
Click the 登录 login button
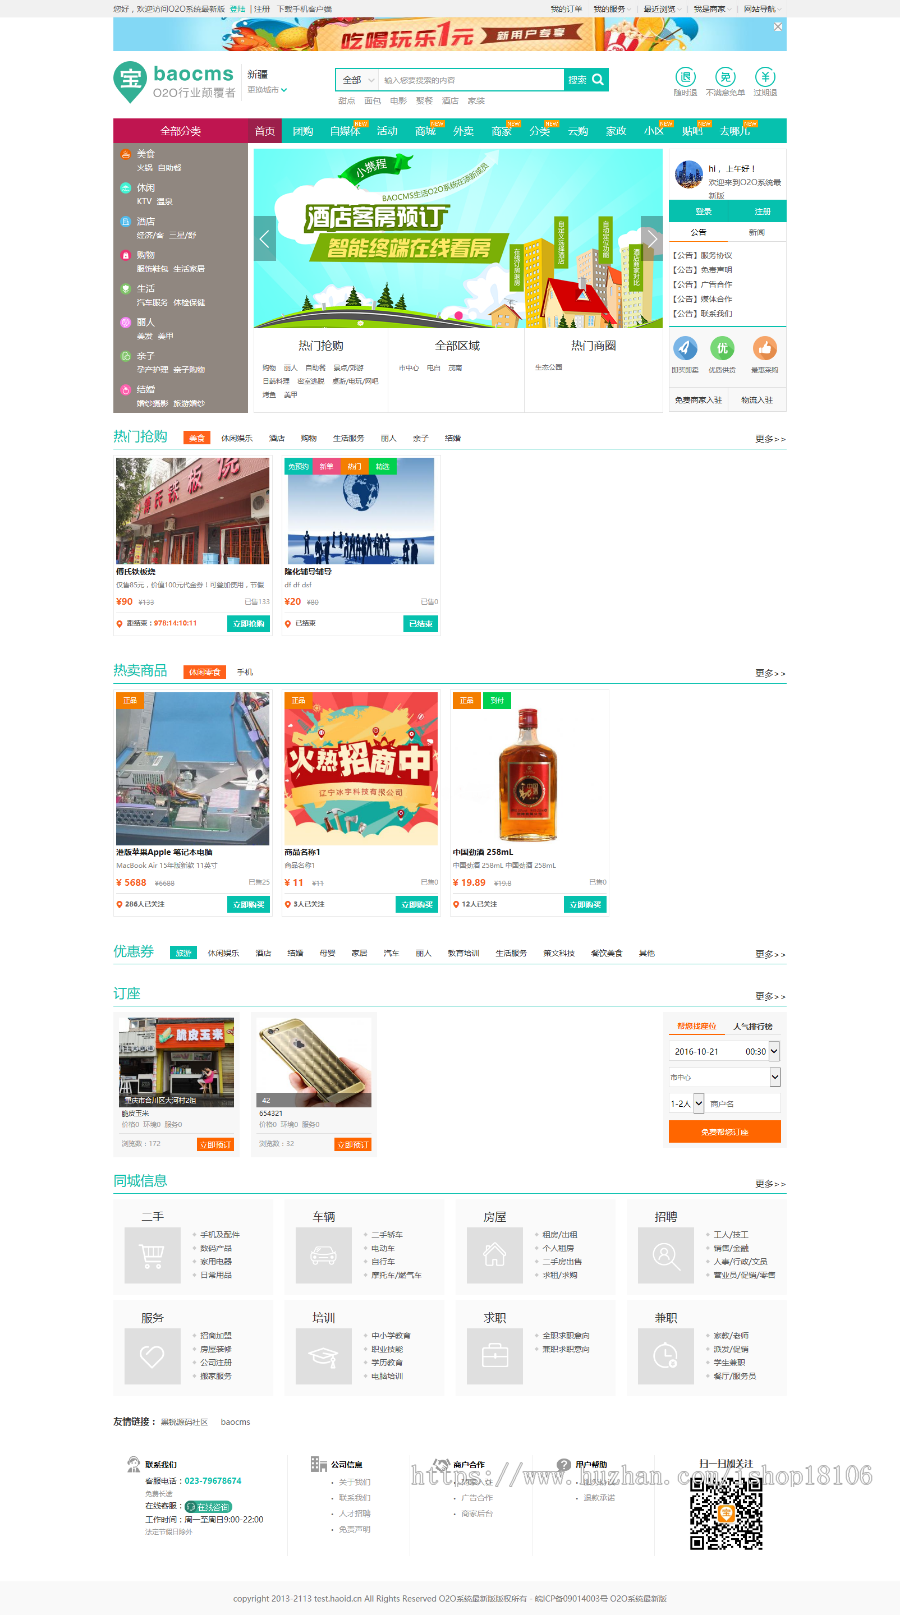pos(704,212)
